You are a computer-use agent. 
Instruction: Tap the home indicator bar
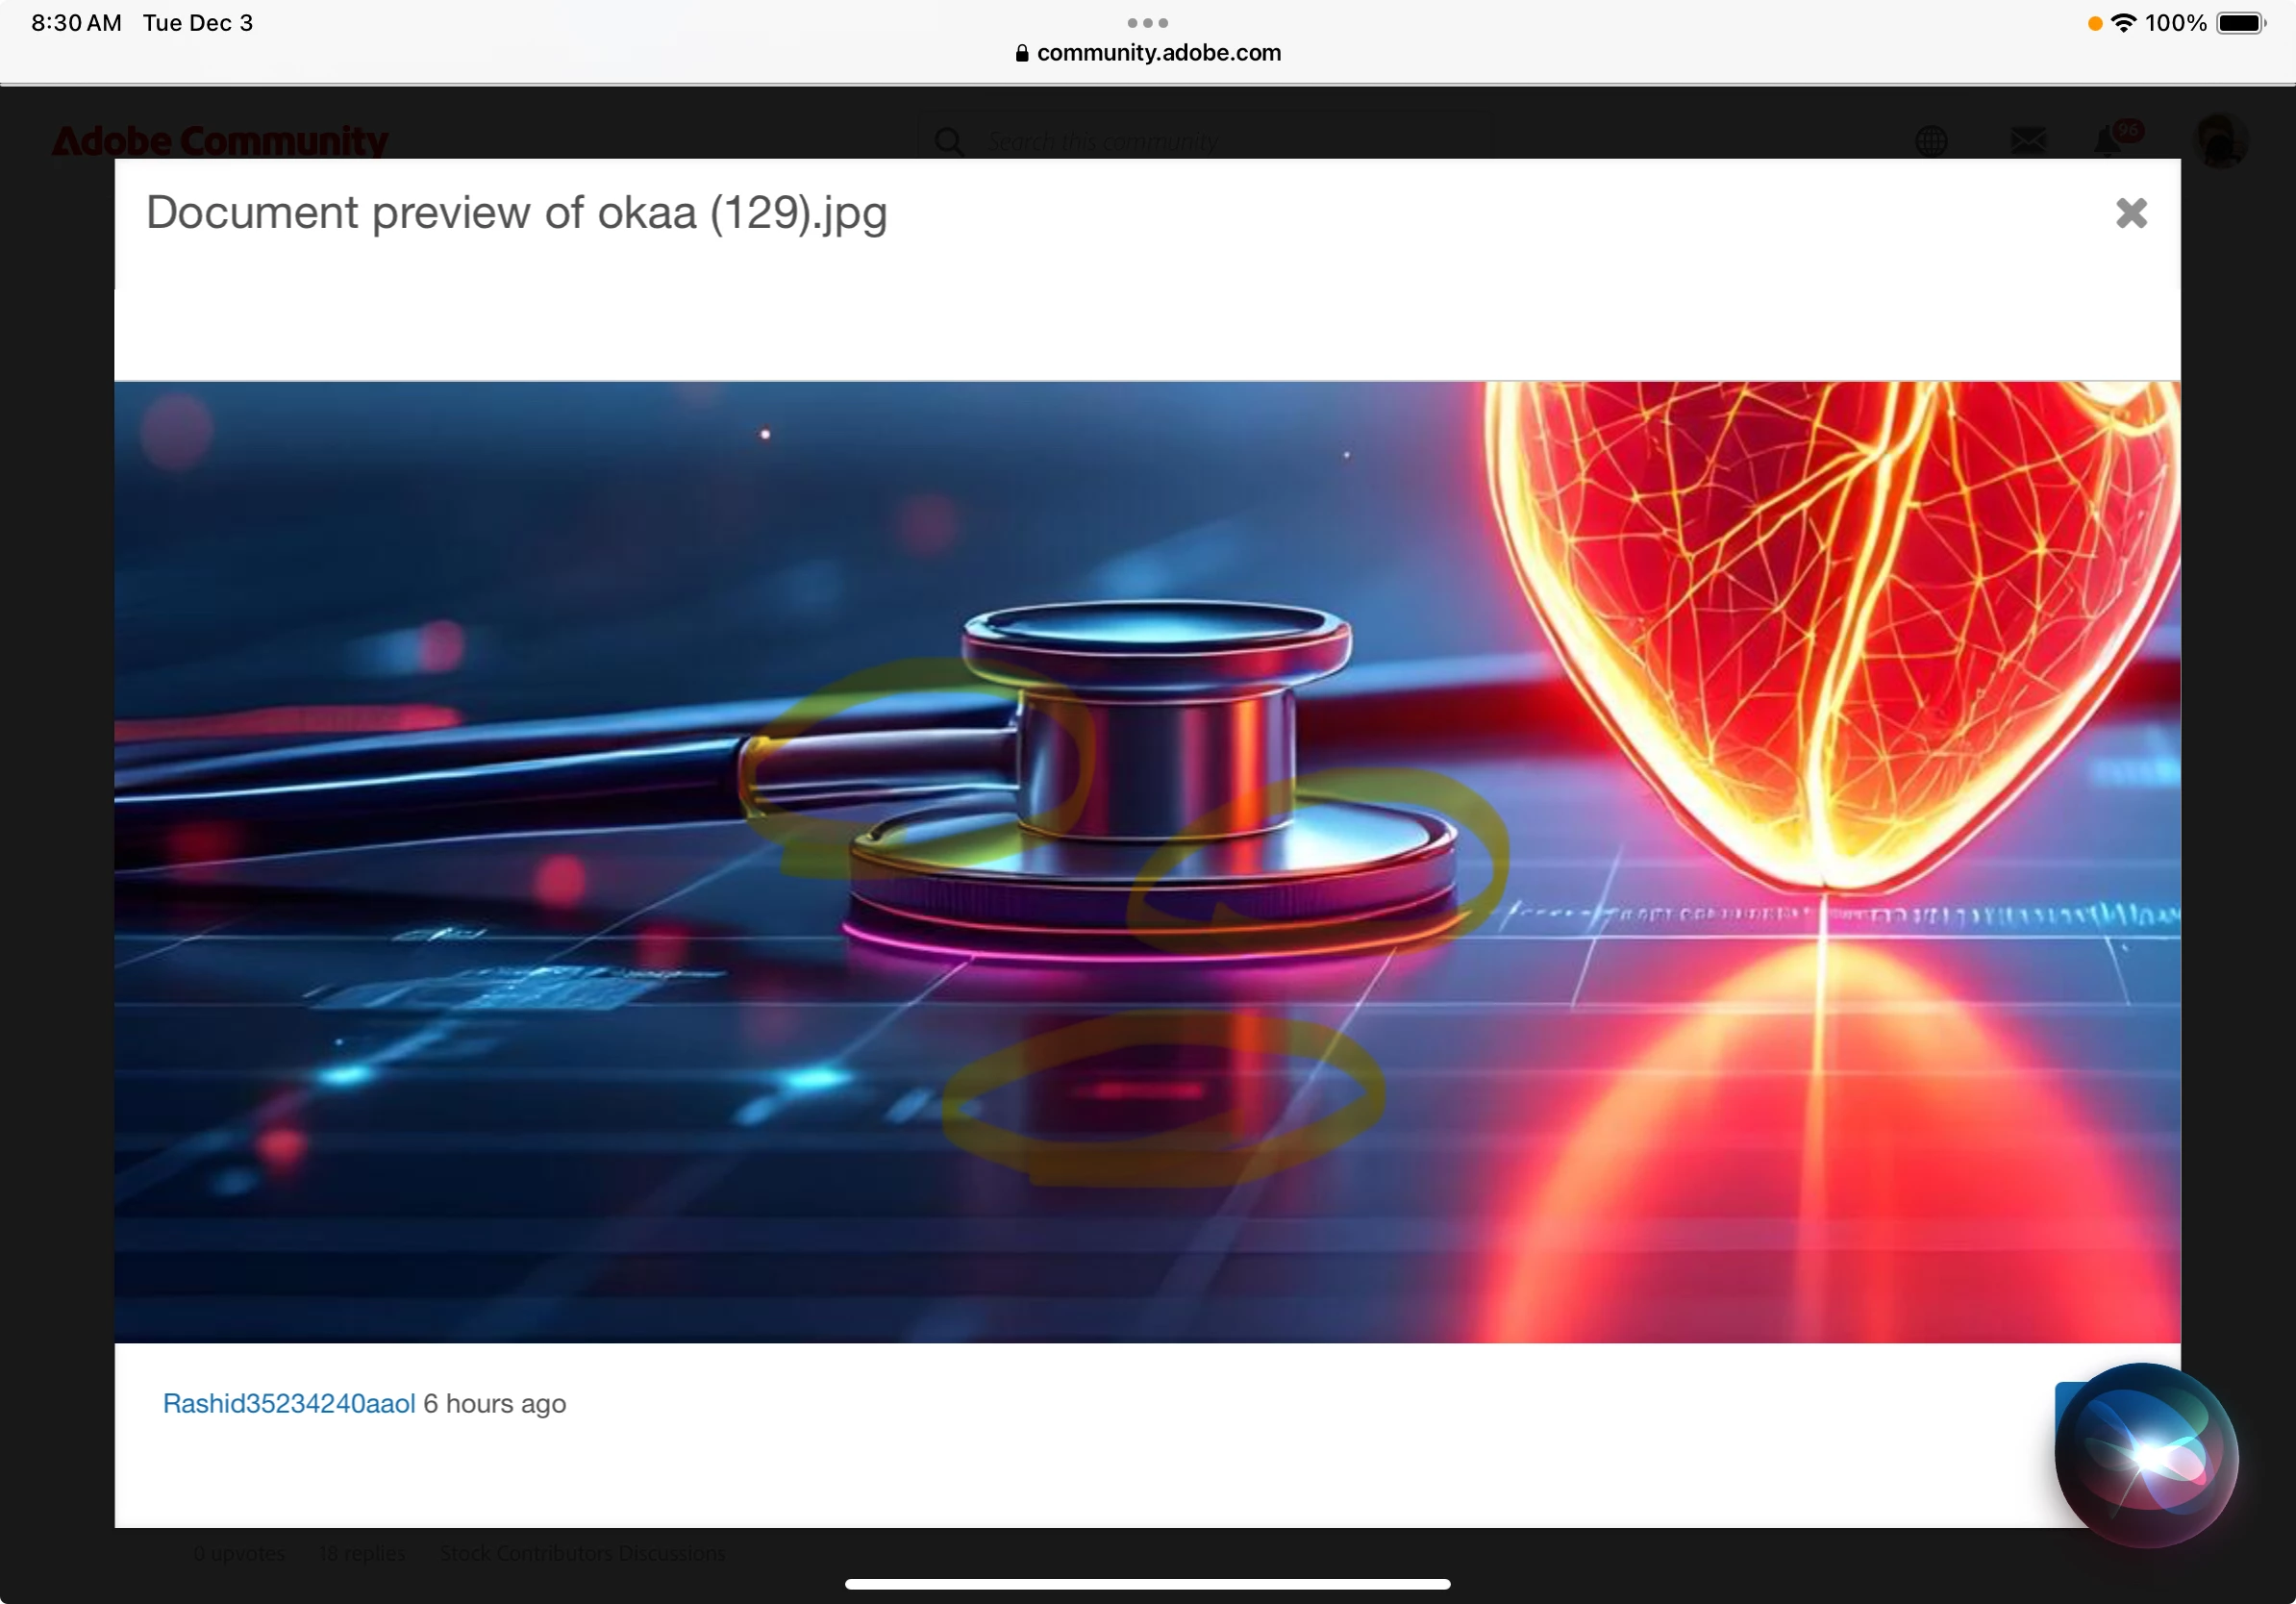(x=1147, y=1584)
